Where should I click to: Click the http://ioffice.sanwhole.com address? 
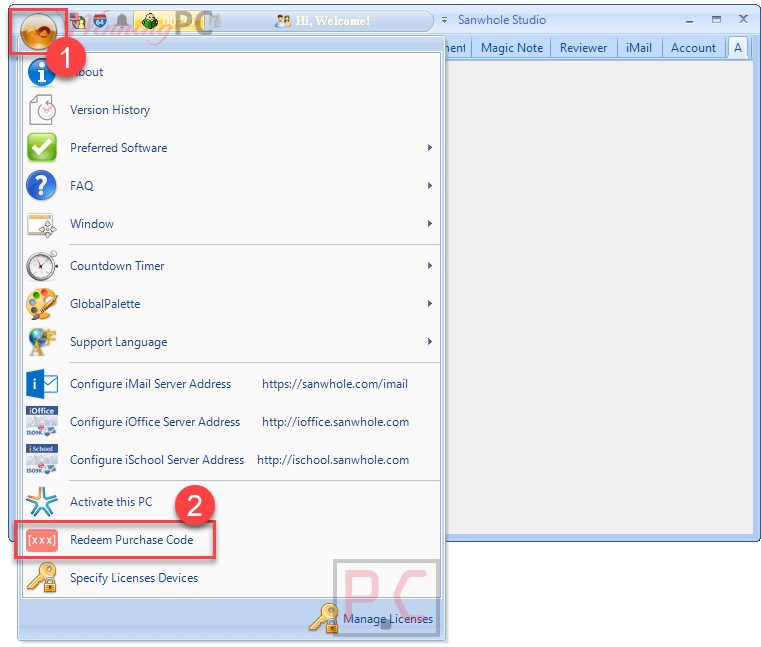pyautogui.click(x=335, y=422)
